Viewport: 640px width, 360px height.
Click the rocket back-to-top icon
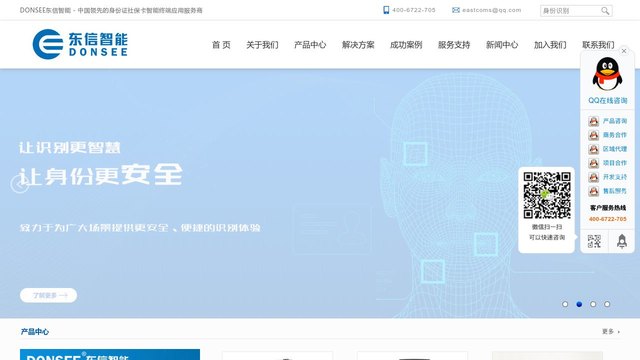point(622,241)
